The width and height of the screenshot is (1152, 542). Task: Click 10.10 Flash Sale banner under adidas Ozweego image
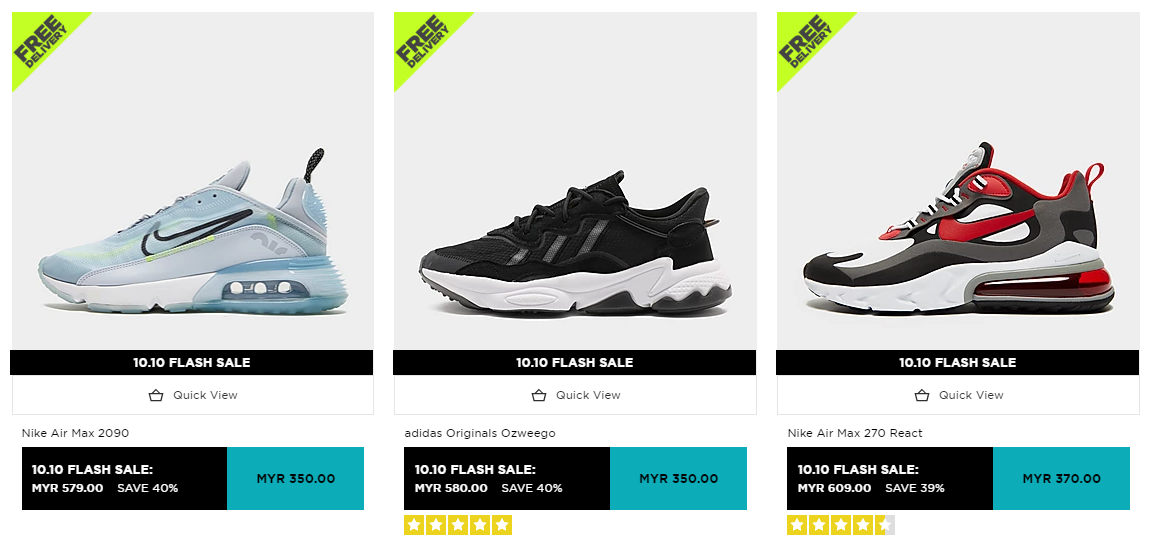coord(575,363)
